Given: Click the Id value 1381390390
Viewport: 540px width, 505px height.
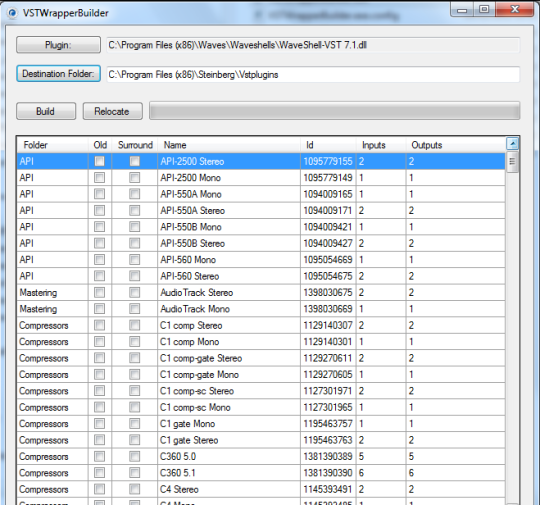Looking at the screenshot, I should tap(328, 473).
